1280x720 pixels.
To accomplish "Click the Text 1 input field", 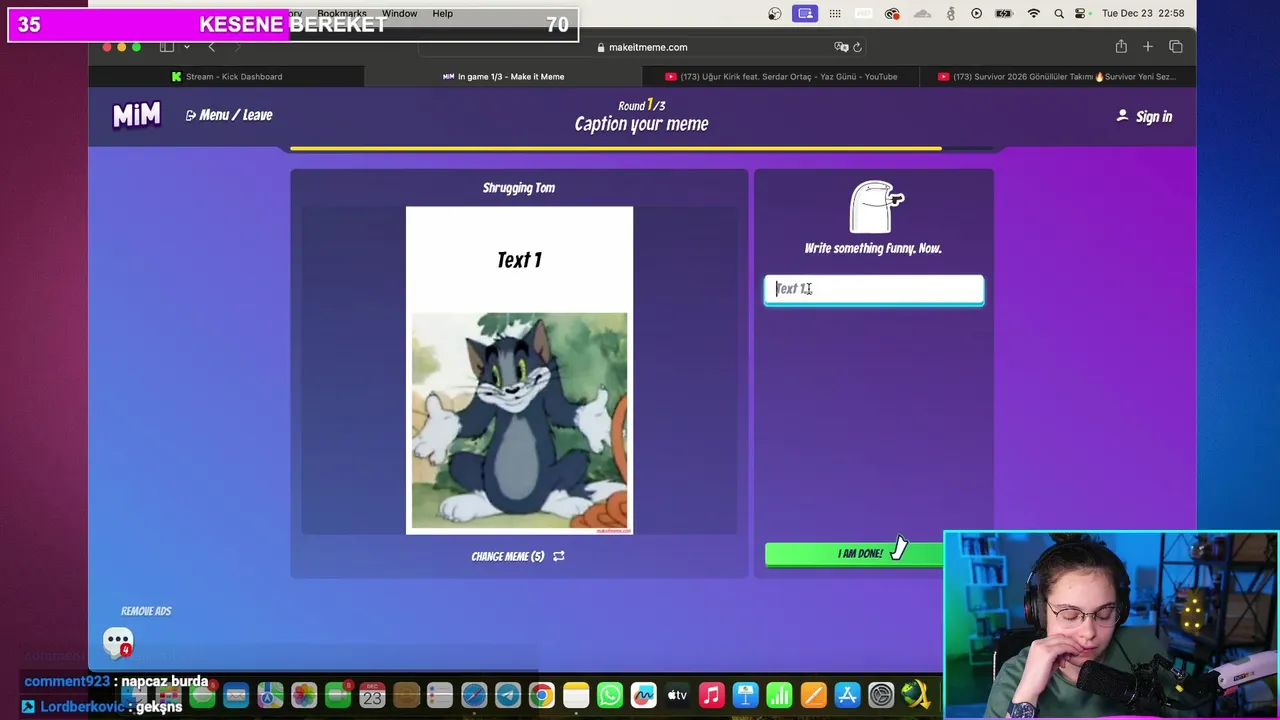I will click(x=874, y=289).
